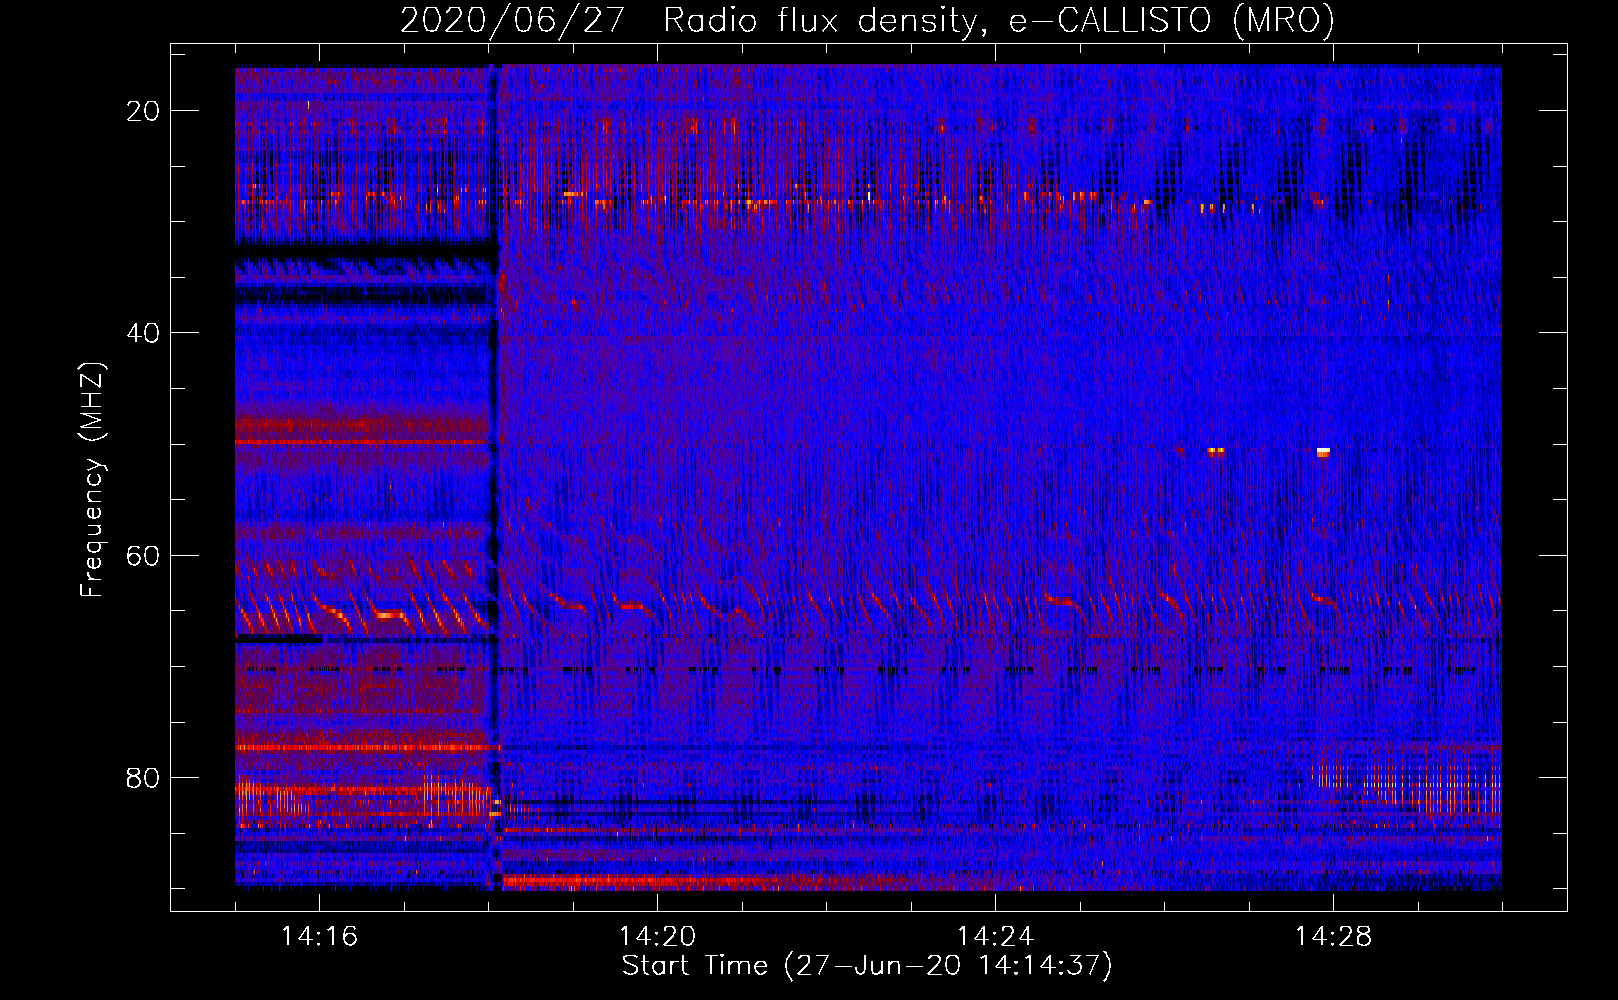Select the 80 MHz frequency tick label

(x=144, y=777)
